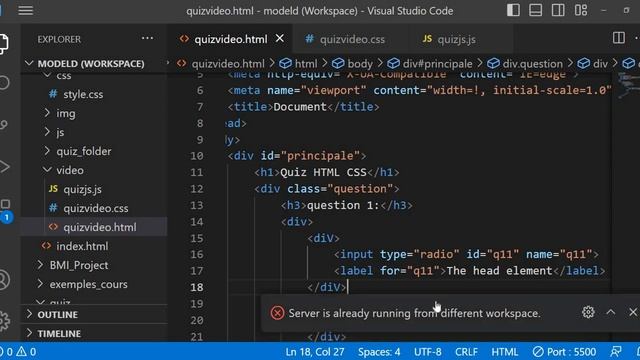This screenshot has height=360, width=640.
Task: Toggle secondary side bar layout icon
Action: [558, 10]
